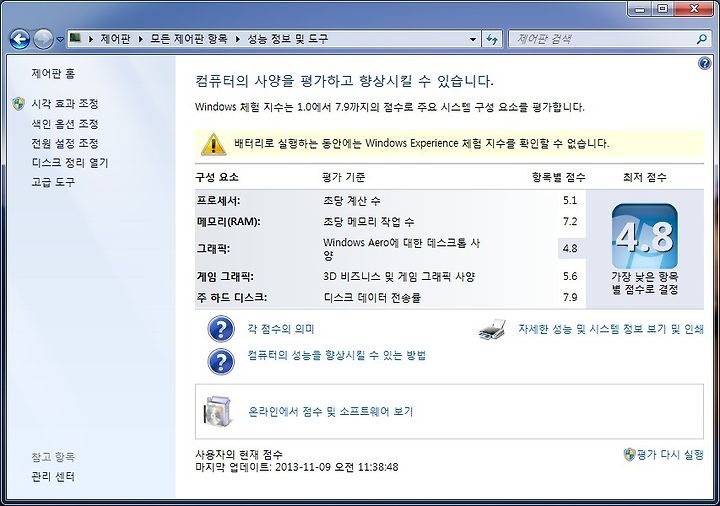Click the 마지막 업데이트 timestamp text
This screenshot has height=506, width=720.
tap(297, 467)
